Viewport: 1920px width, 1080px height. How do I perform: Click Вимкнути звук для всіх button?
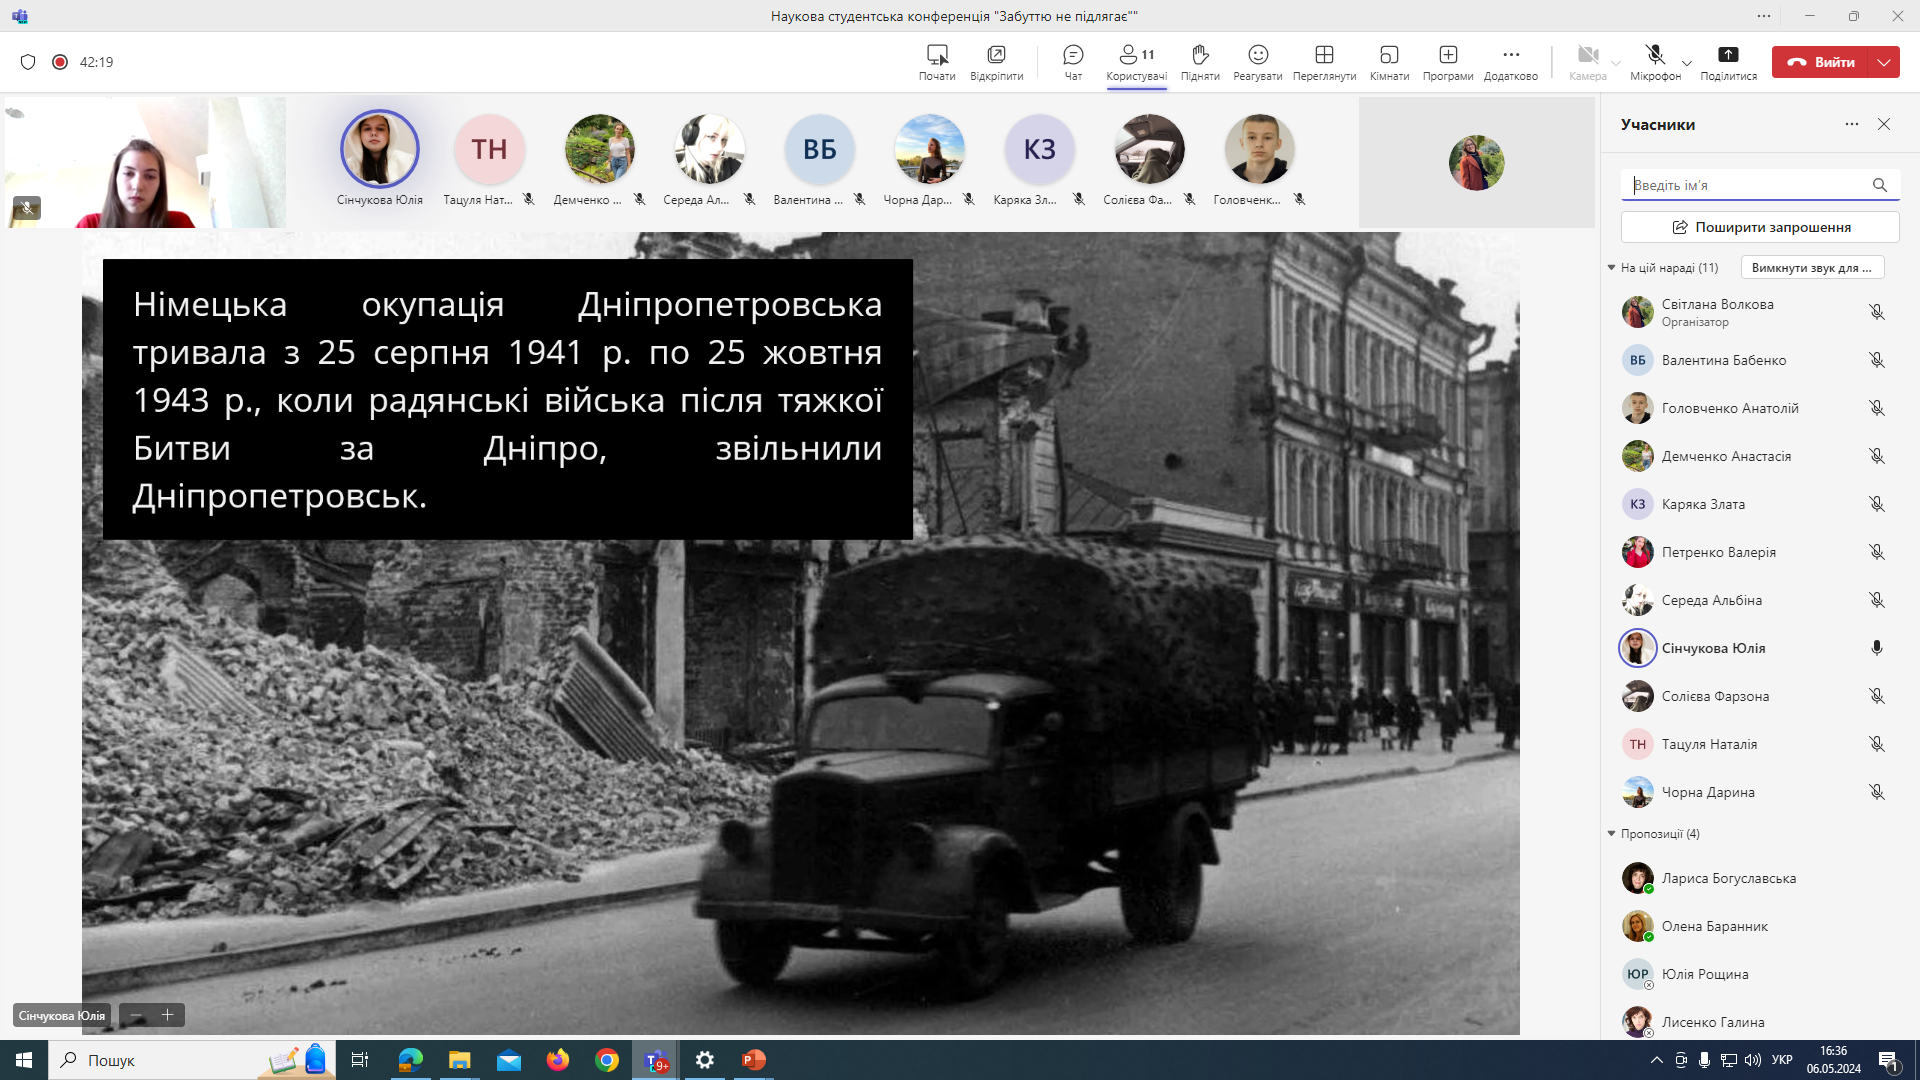[1812, 268]
